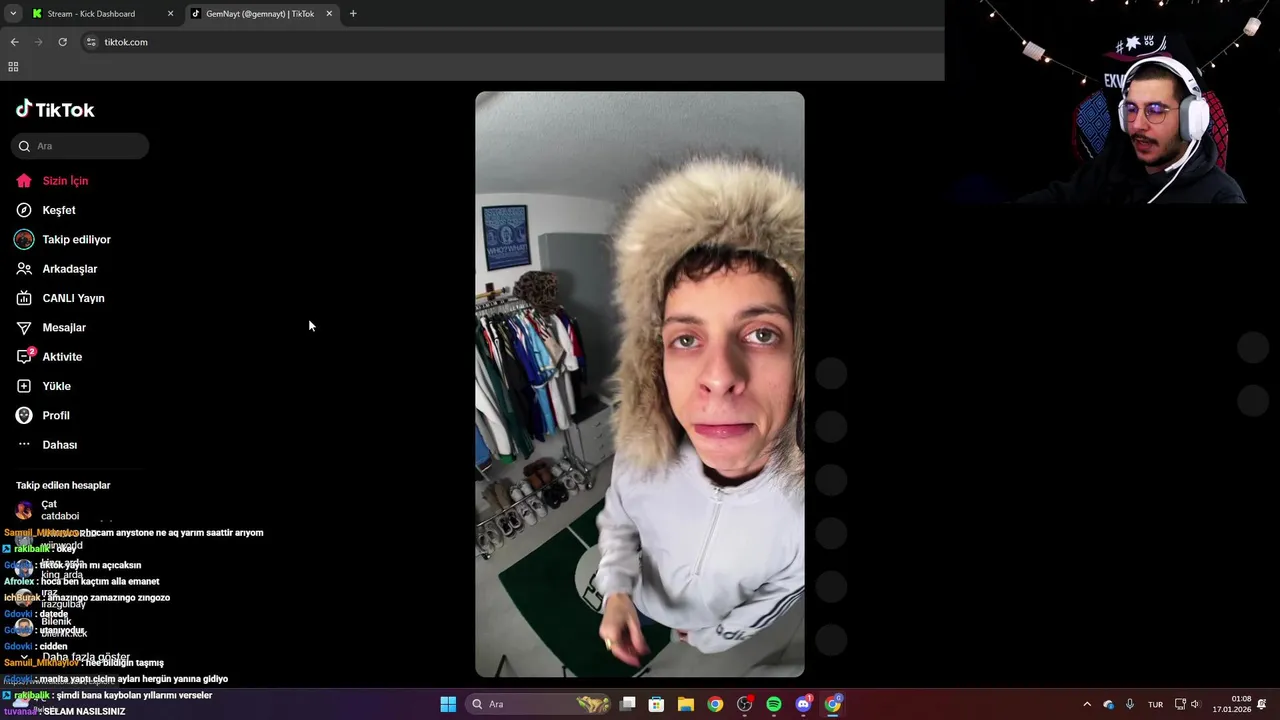Screen dimensions: 1280x720
Task: Open the browser tab search dropdown
Action: click(13, 14)
